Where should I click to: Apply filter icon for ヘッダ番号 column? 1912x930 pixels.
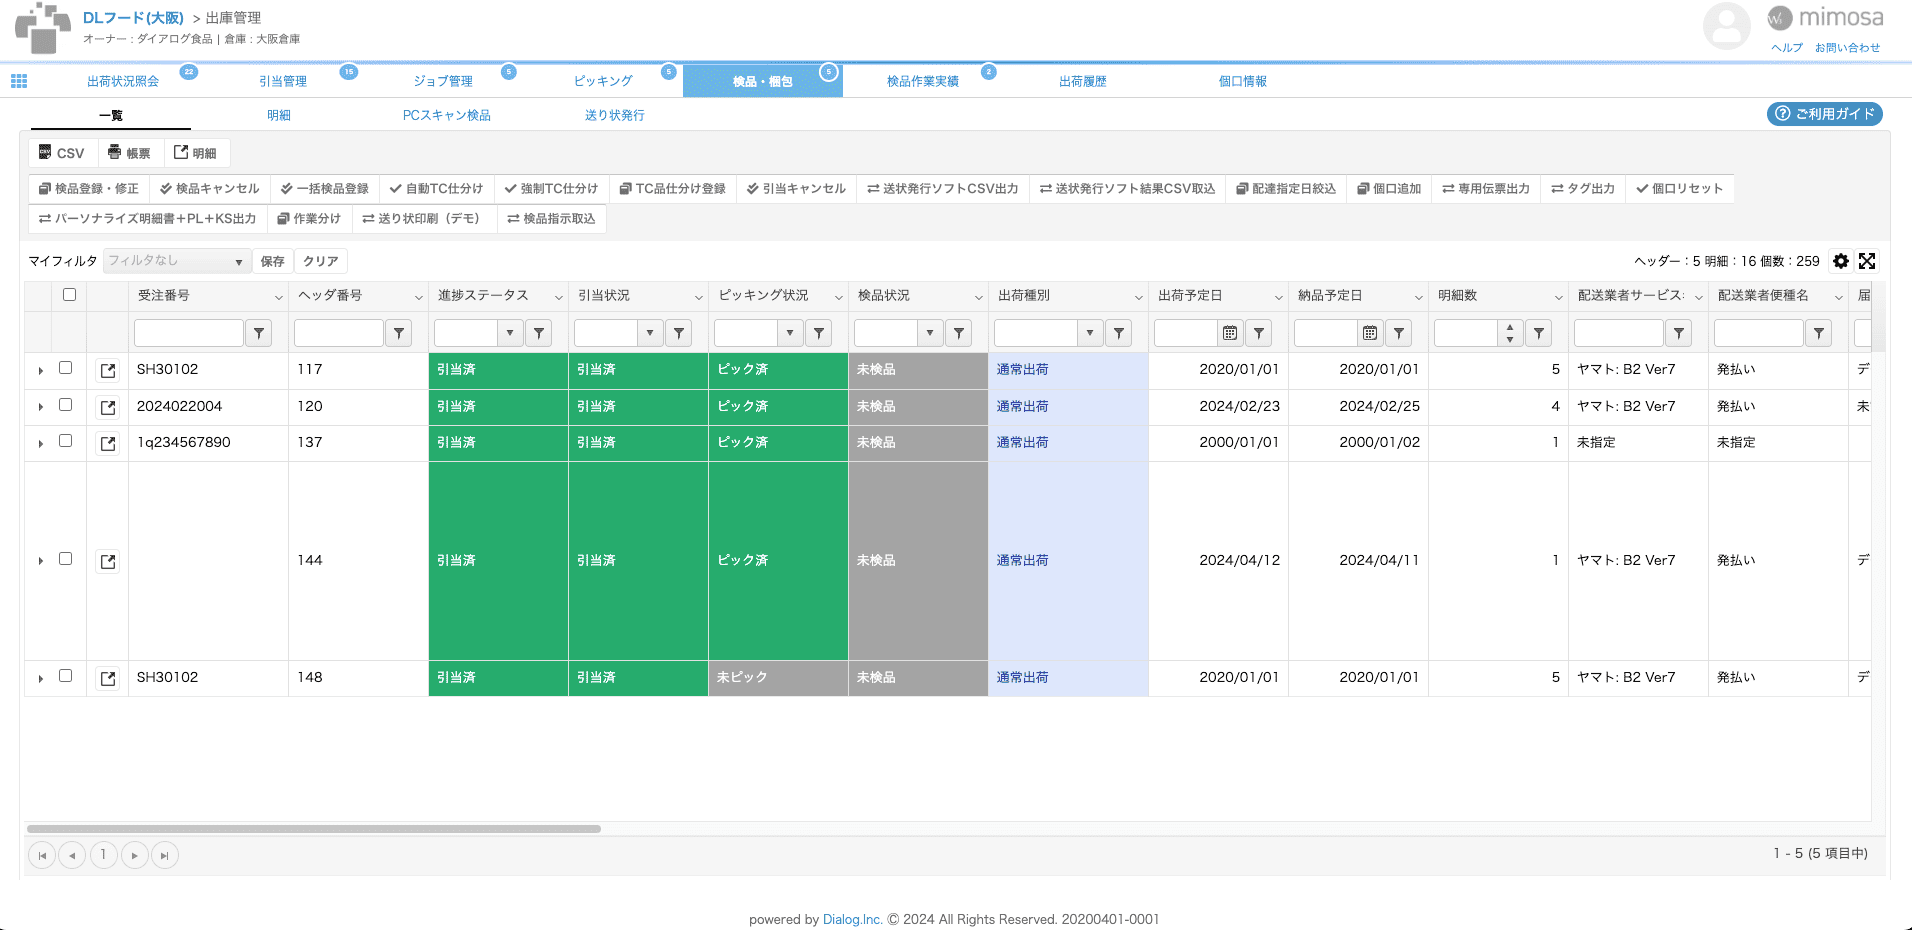399,333
